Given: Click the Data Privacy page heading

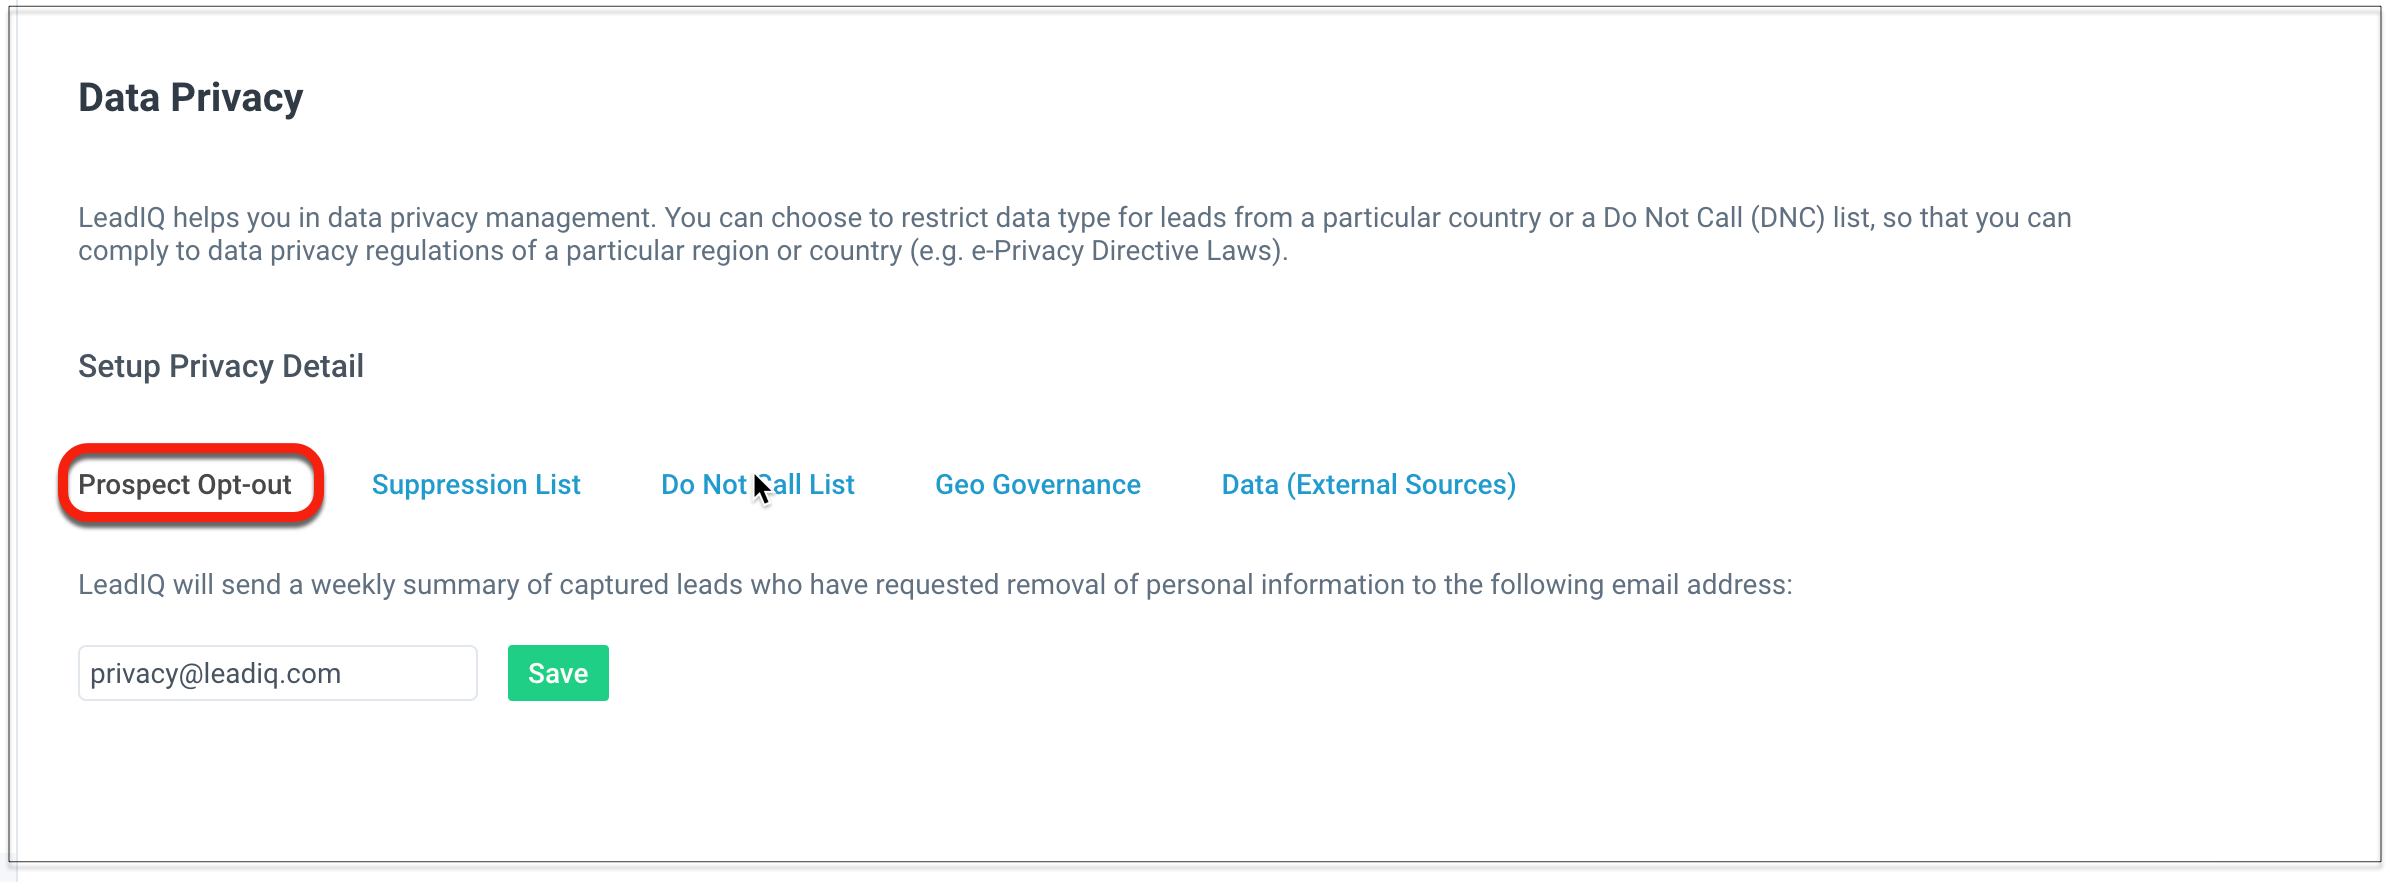Looking at the screenshot, I should pos(190,98).
